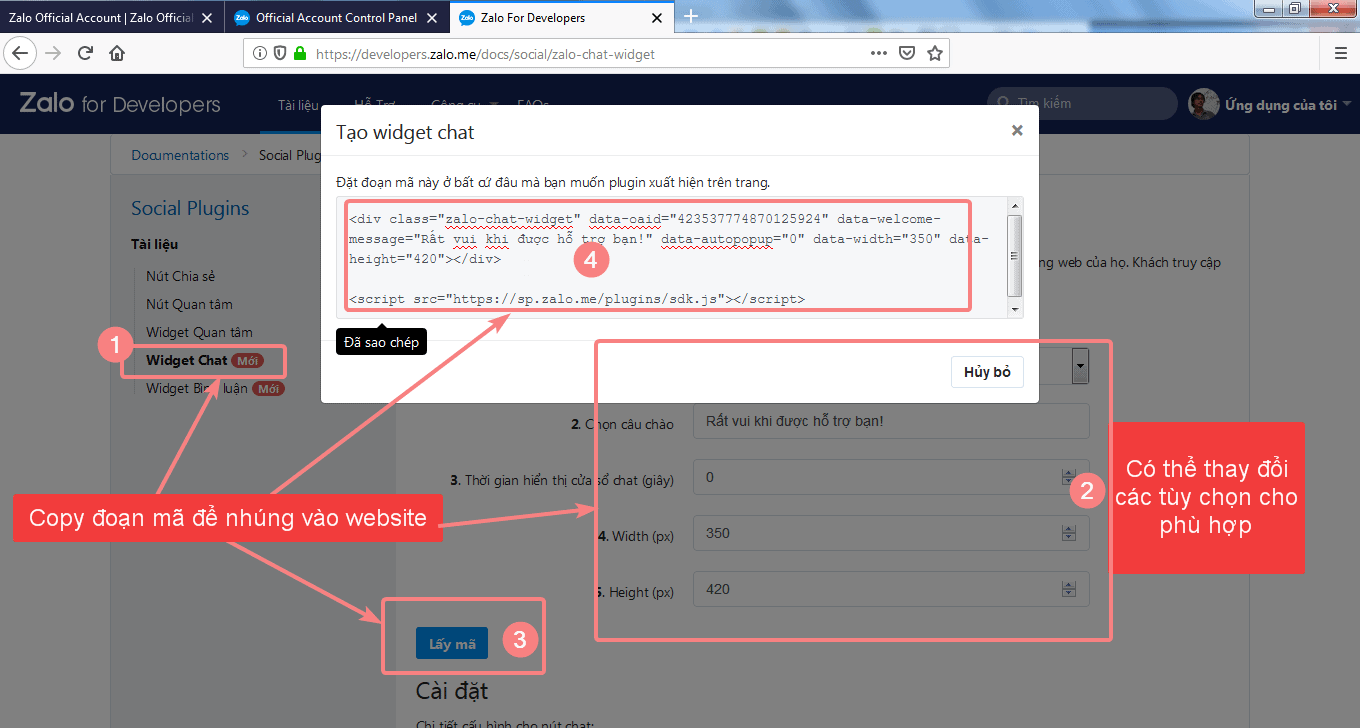Viewport: 1360px width, 728px height.
Task: Open the Documentations breadcrumb link
Action: click(x=180, y=155)
